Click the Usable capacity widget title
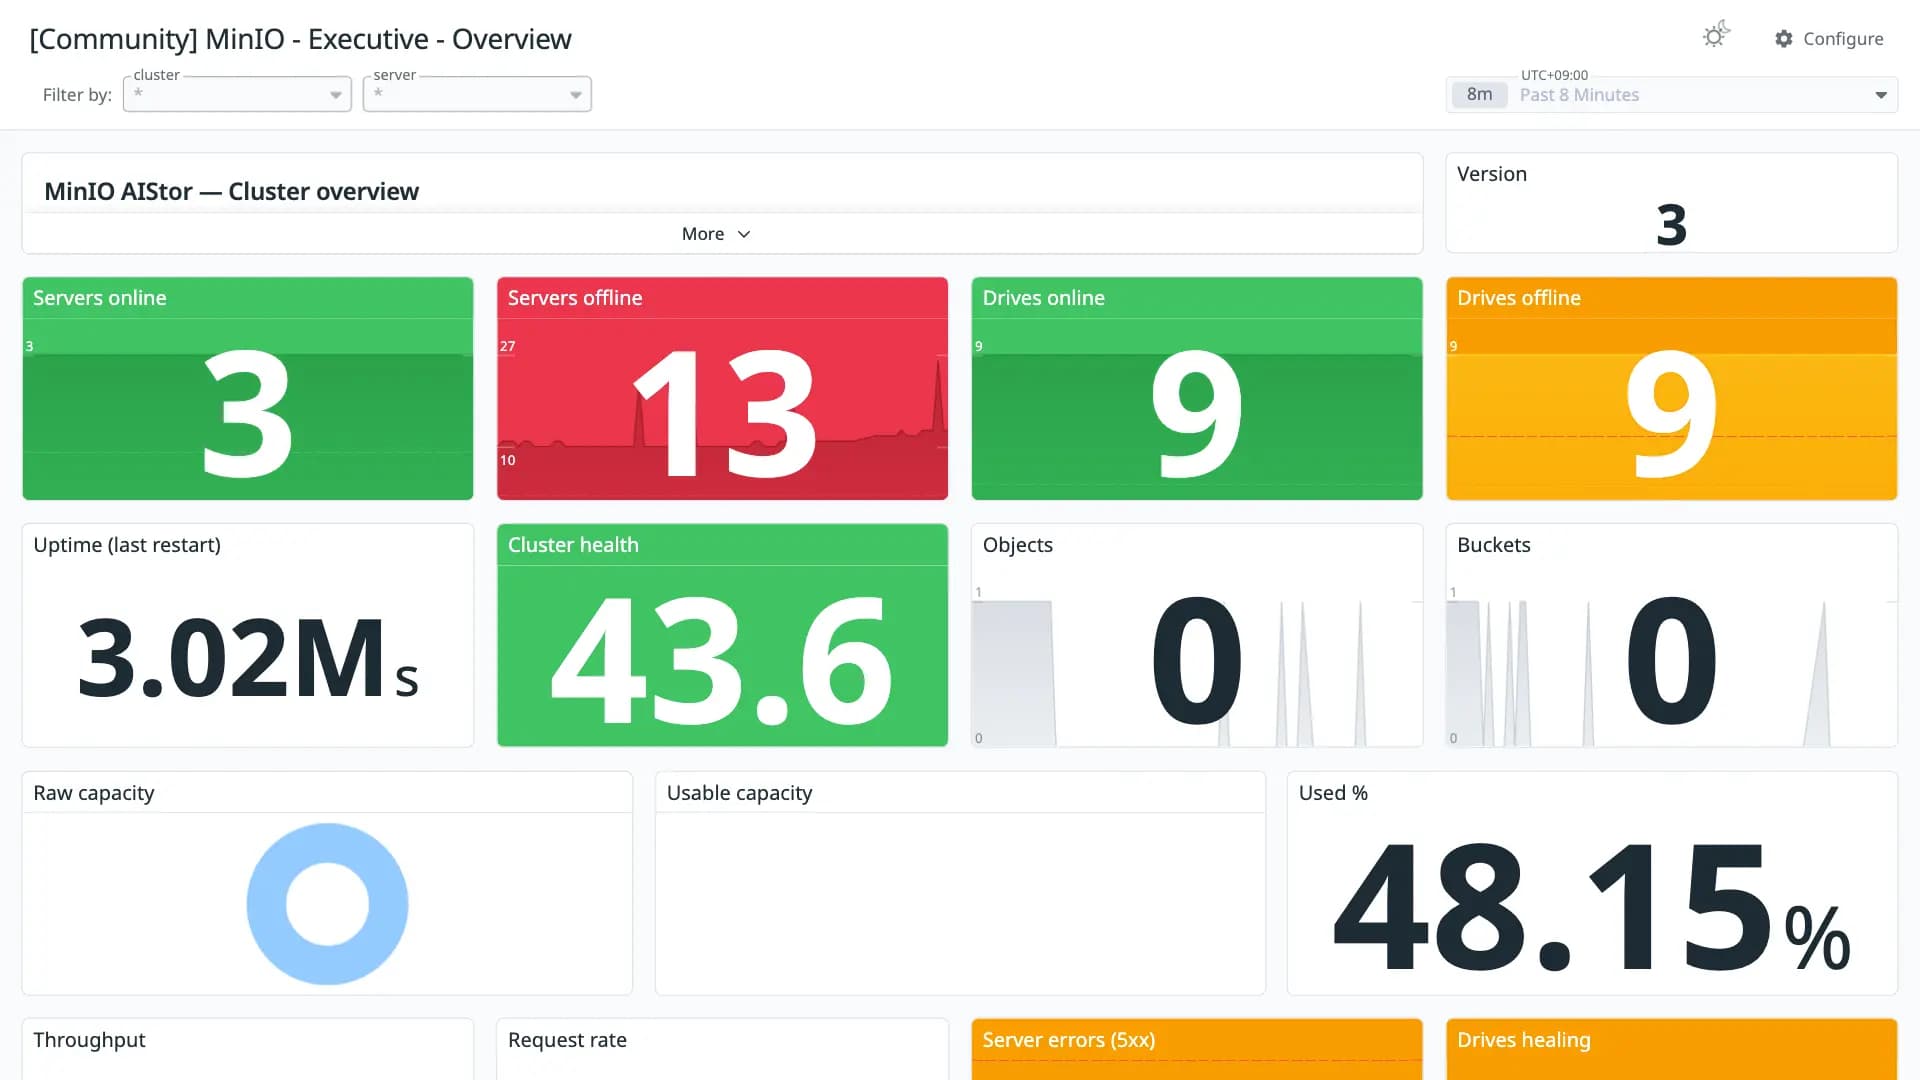This screenshot has width=1920, height=1080. (x=739, y=793)
